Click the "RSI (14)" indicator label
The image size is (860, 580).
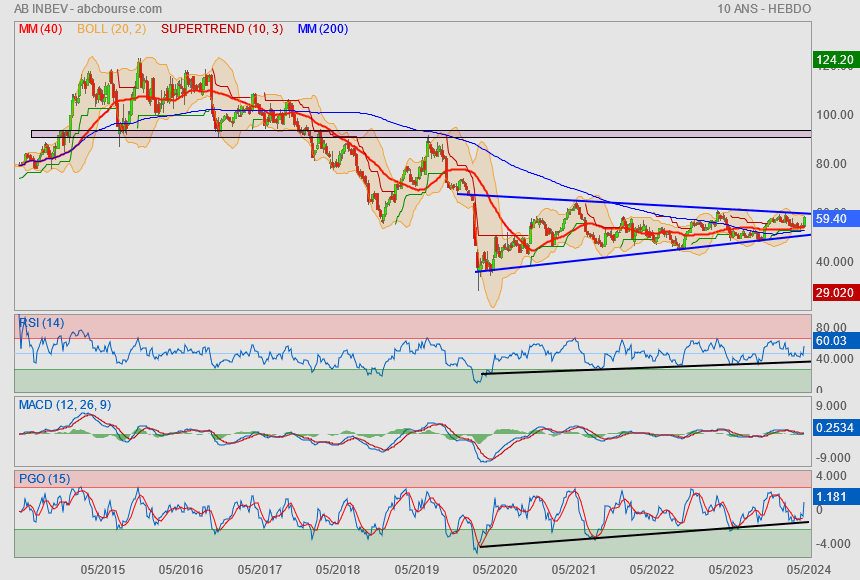(42, 323)
